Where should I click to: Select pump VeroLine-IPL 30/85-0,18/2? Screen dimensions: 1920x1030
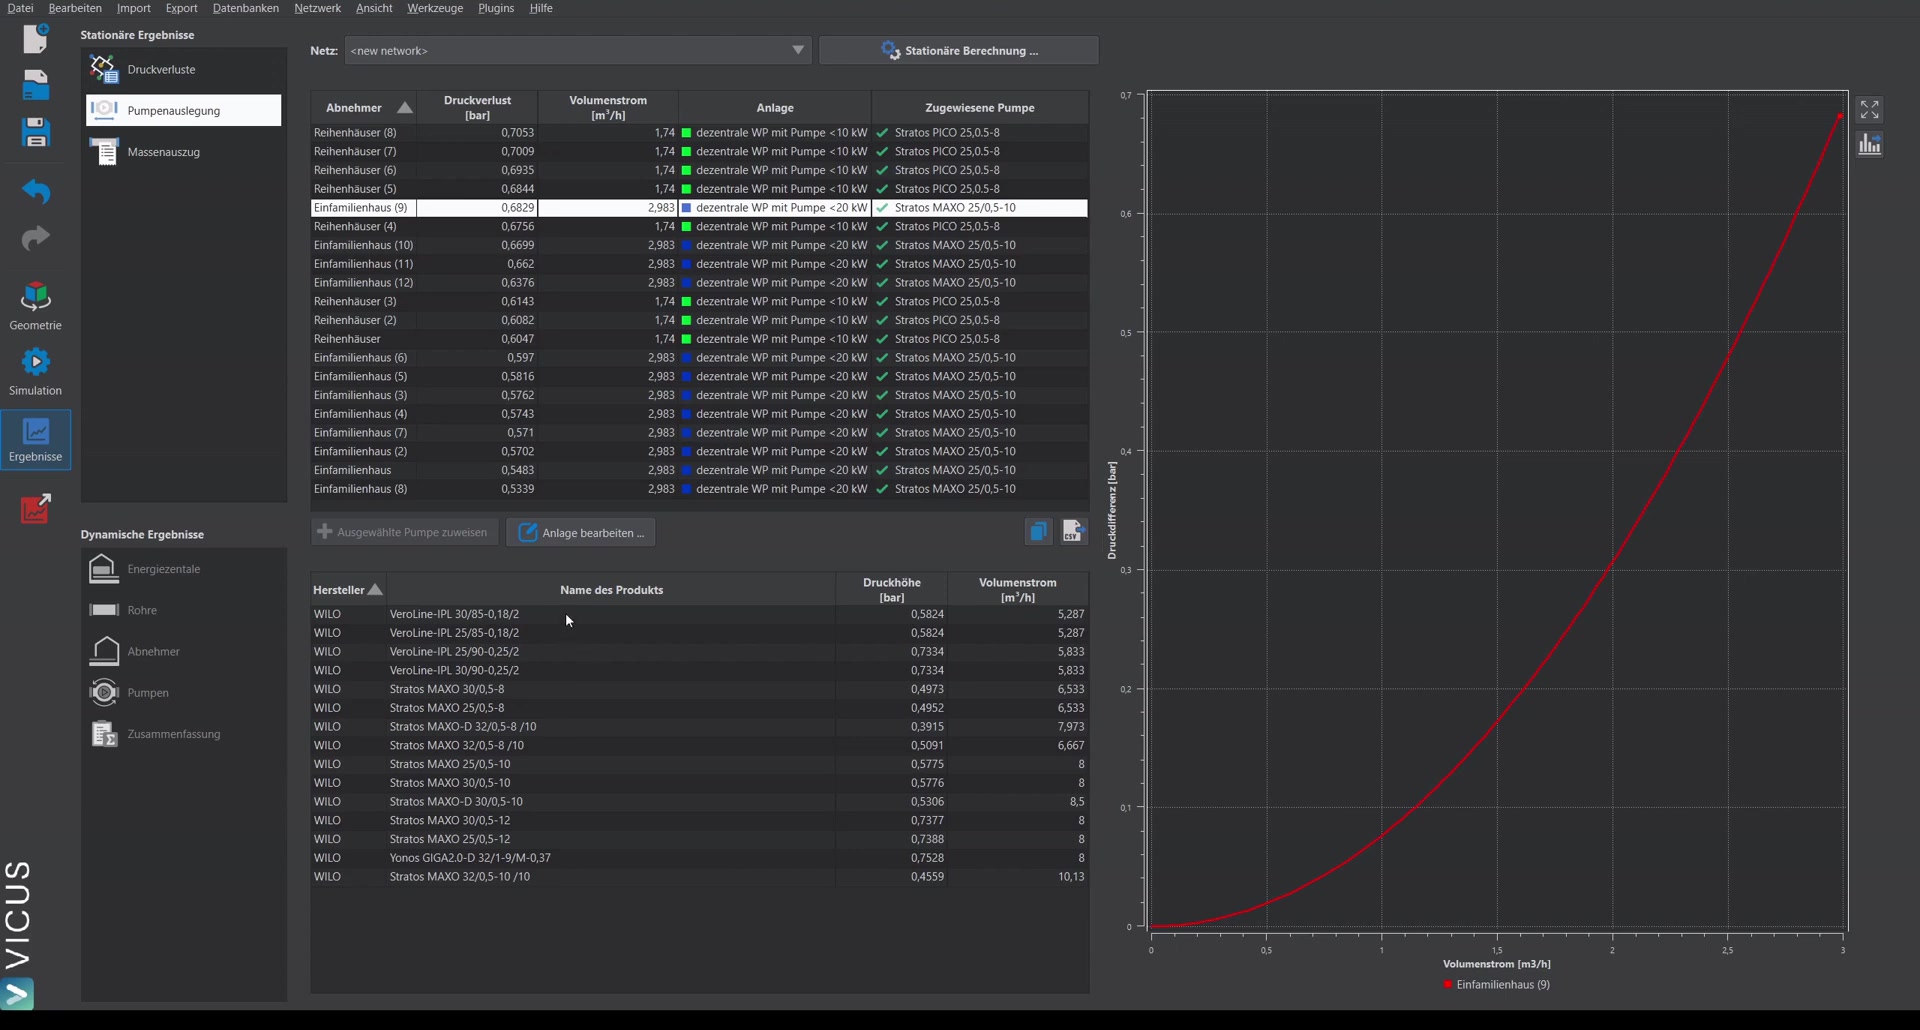(699, 614)
